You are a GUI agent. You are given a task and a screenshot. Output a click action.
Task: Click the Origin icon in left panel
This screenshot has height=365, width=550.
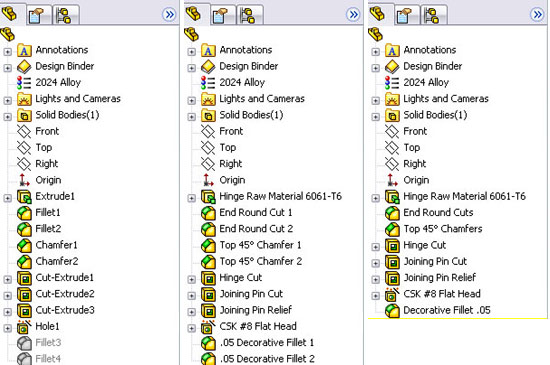24,180
